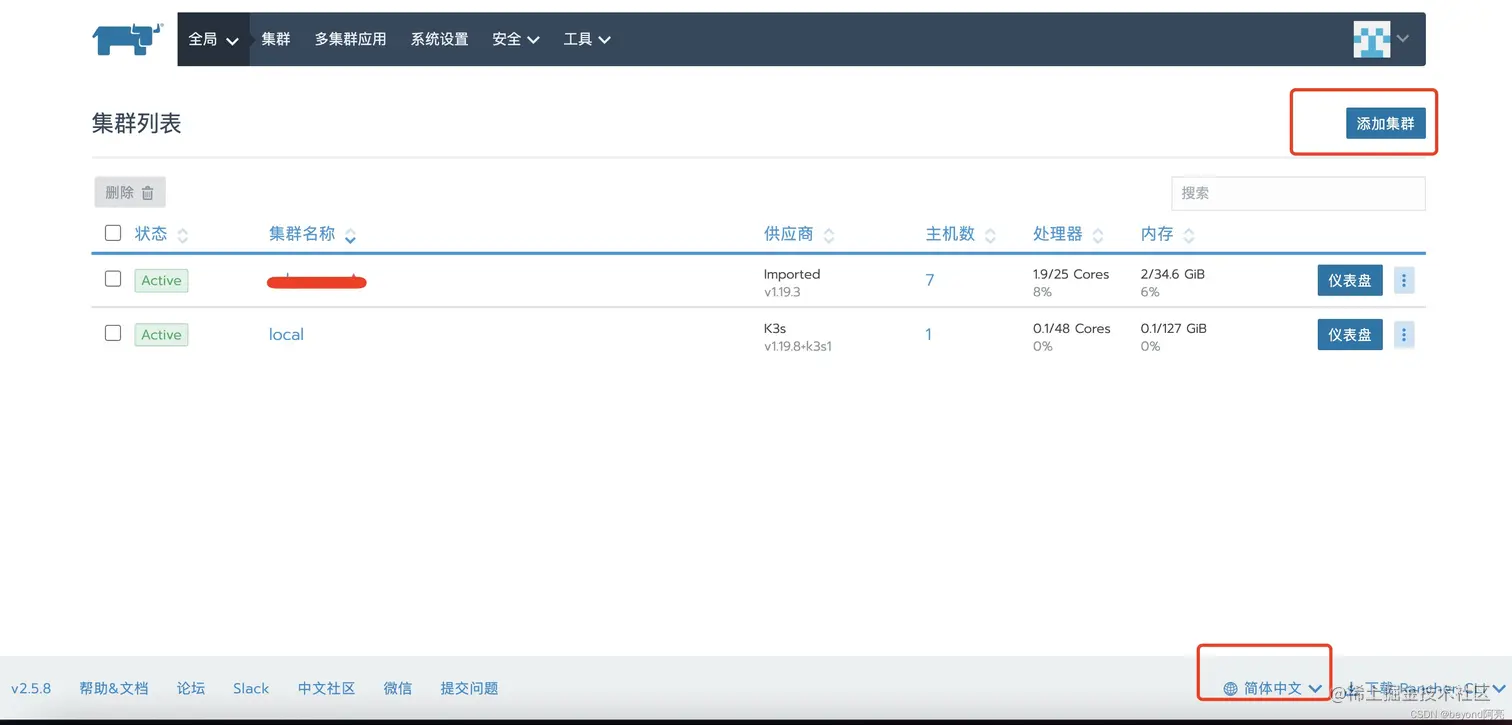Open the 工具 dropdown menu
1512x725 pixels.
tap(586, 39)
